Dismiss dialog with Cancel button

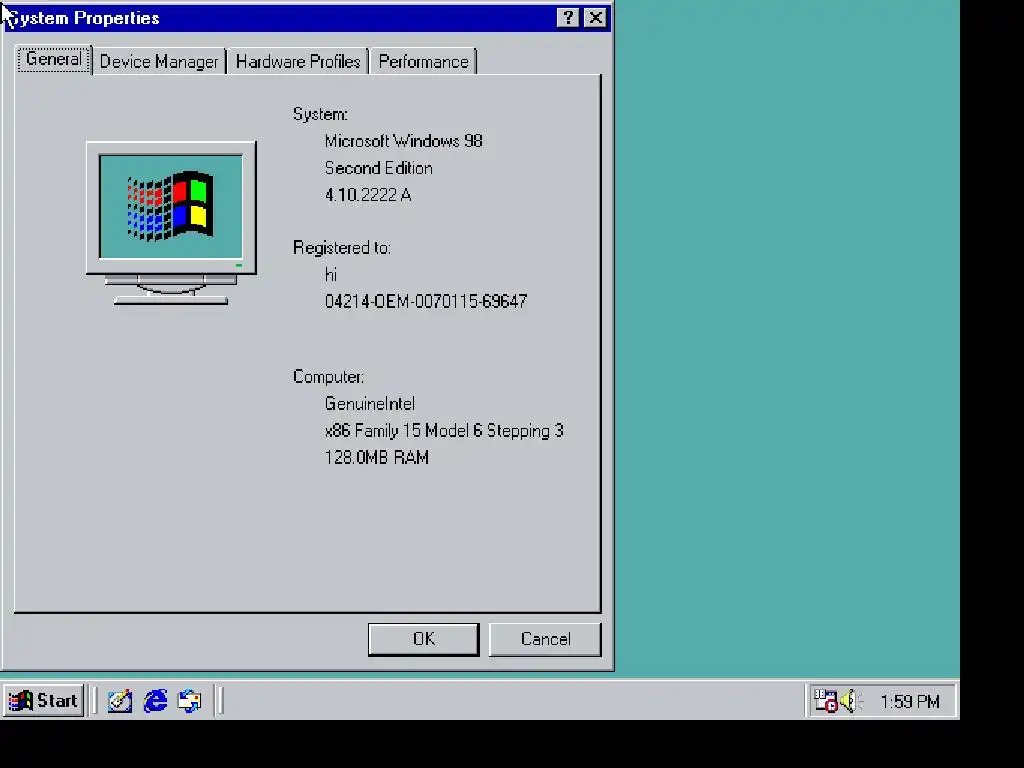coord(545,639)
